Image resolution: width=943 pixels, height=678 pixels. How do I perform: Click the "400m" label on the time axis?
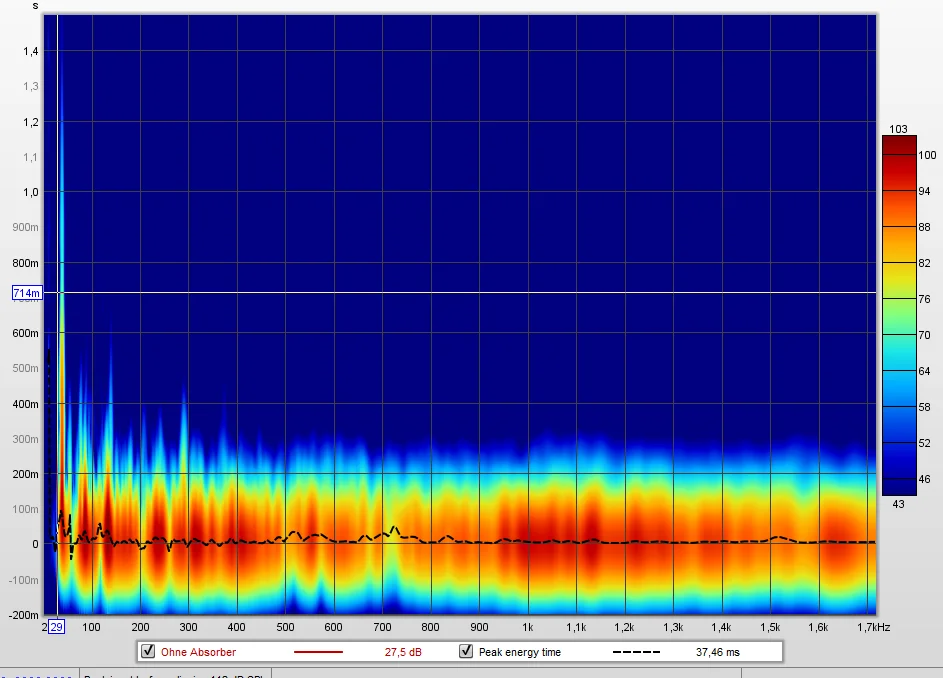coord(25,404)
